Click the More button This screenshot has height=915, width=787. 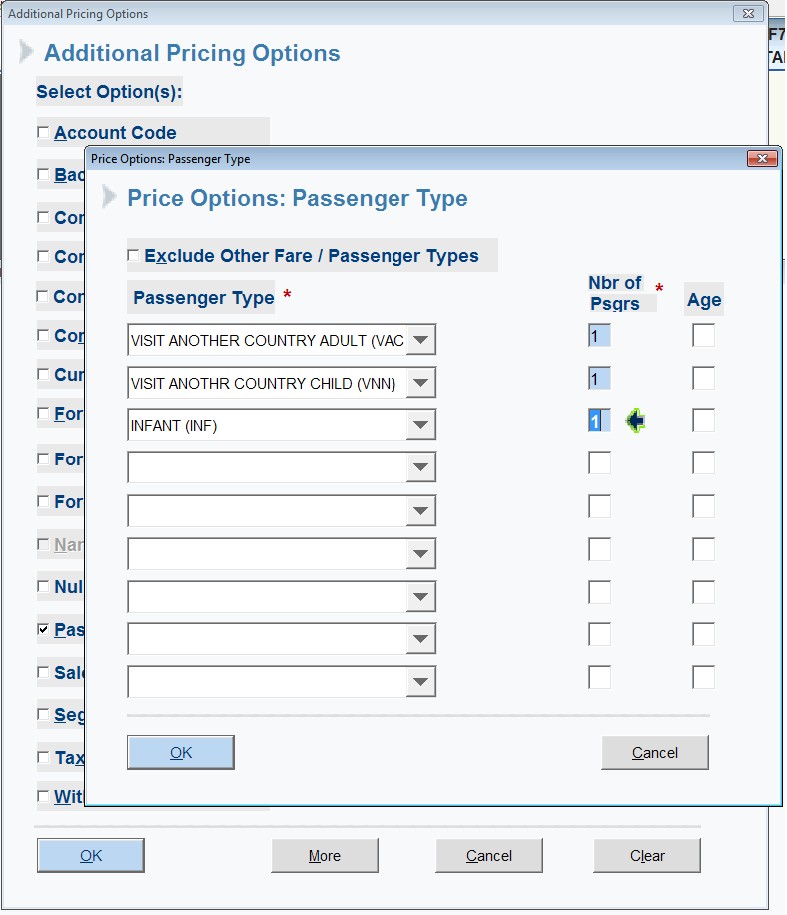[325, 855]
